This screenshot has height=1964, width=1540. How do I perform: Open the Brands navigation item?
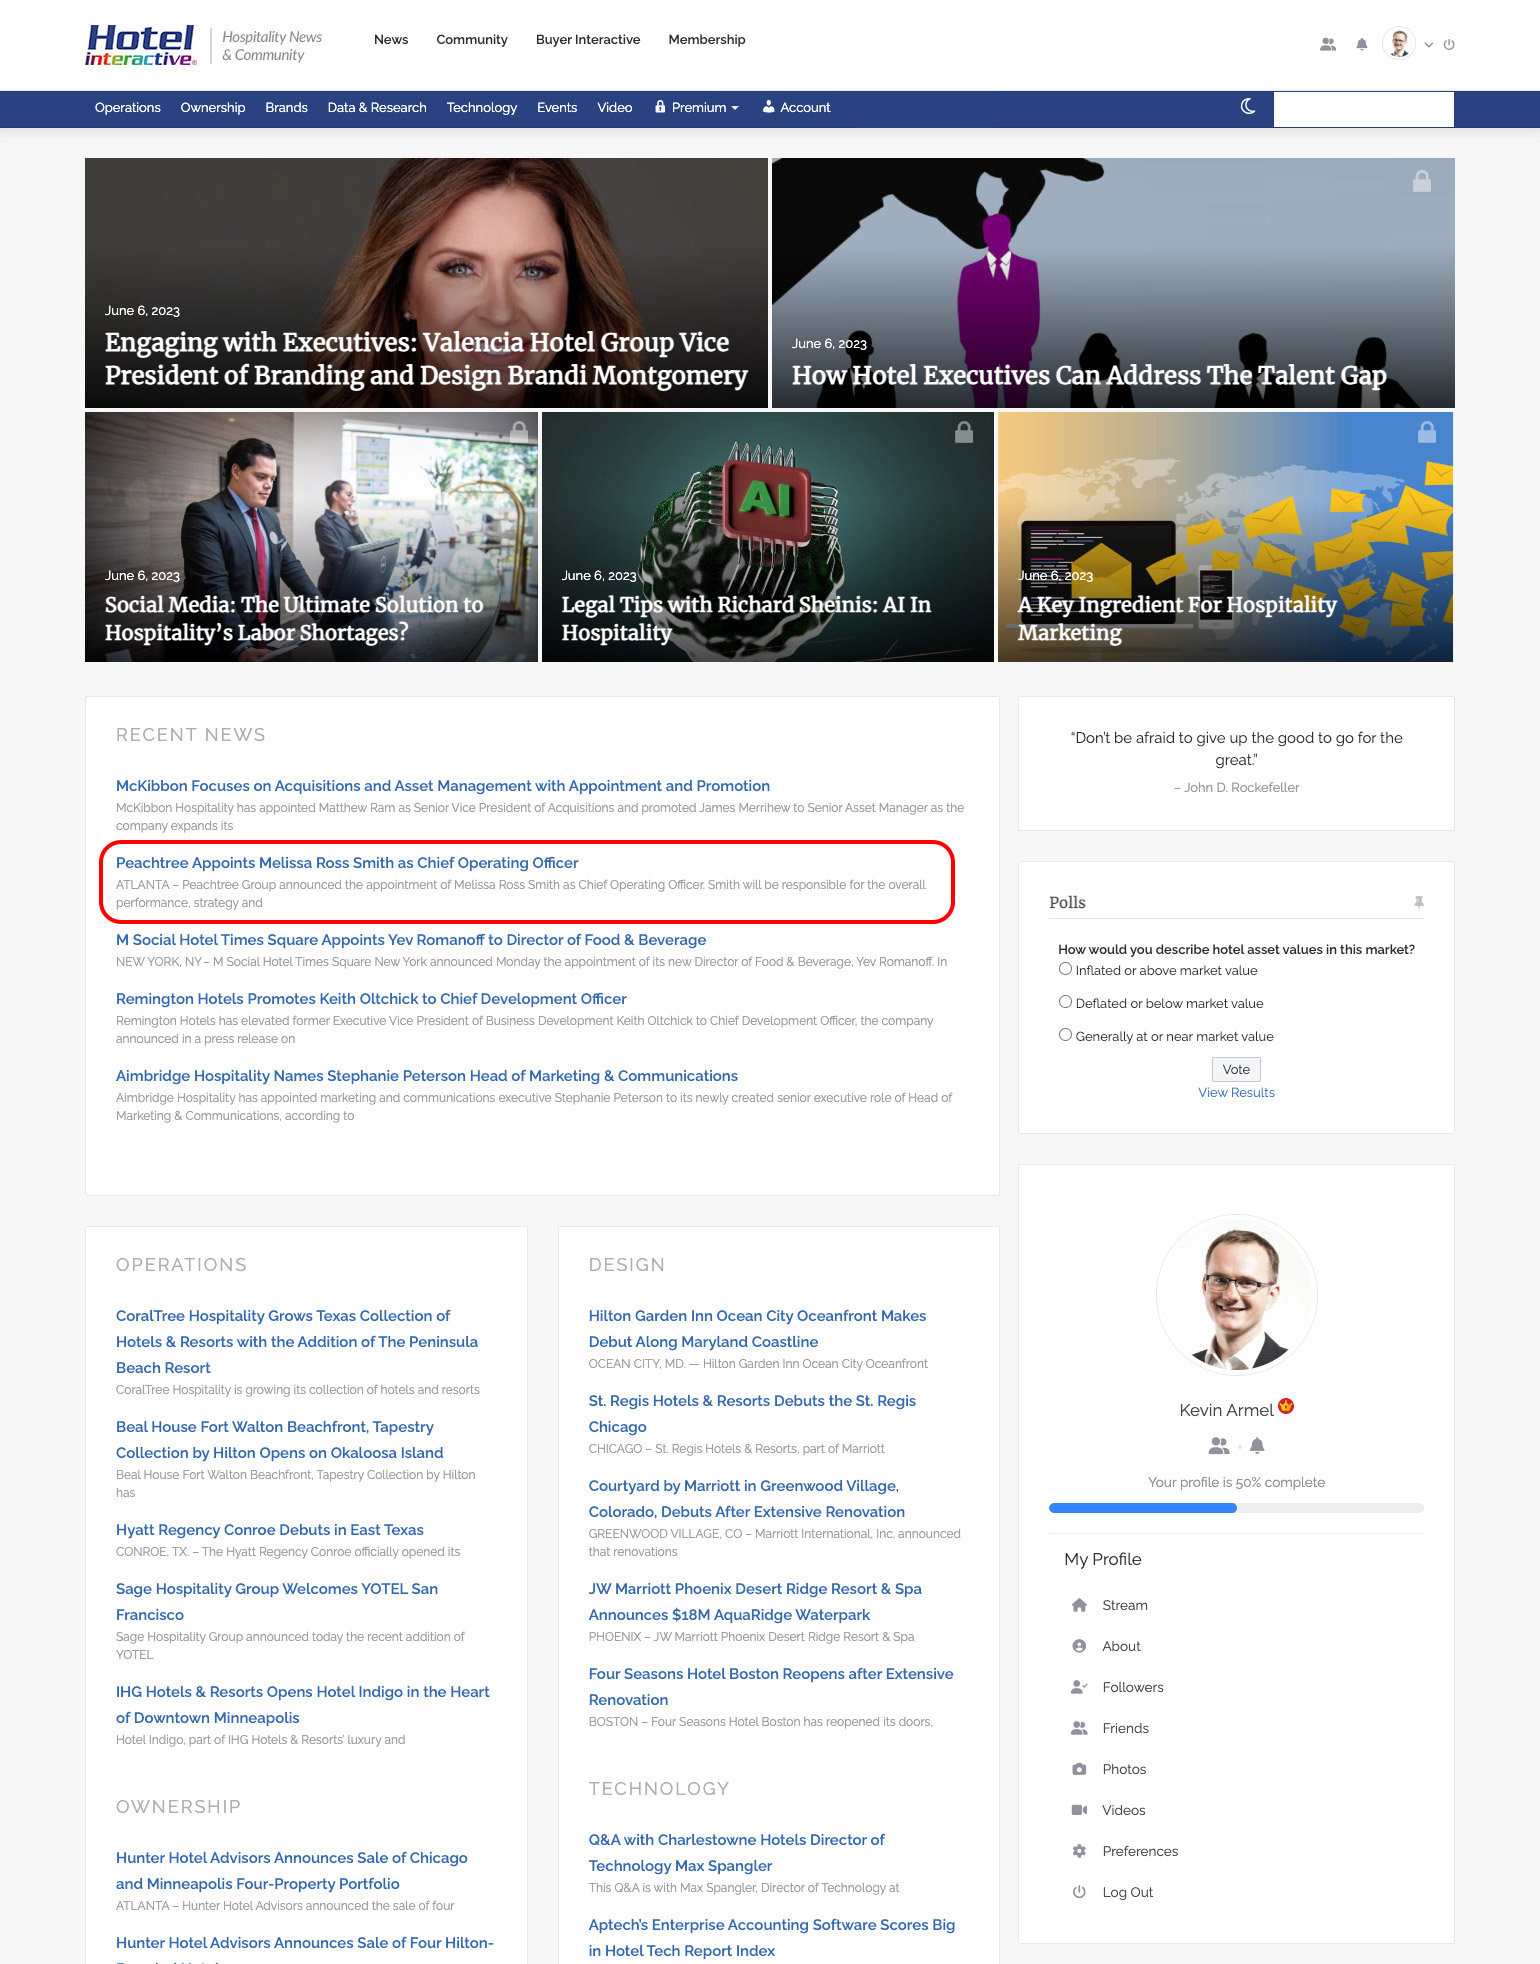click(286, 107)
